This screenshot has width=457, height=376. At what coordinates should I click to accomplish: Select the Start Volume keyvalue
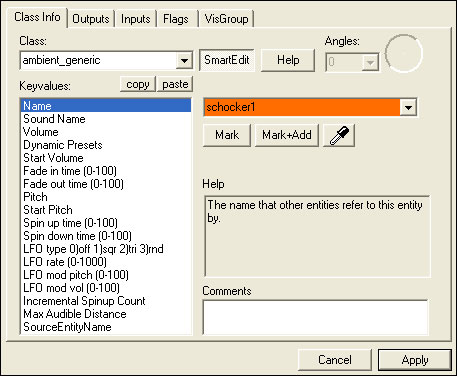coord(106,158)
